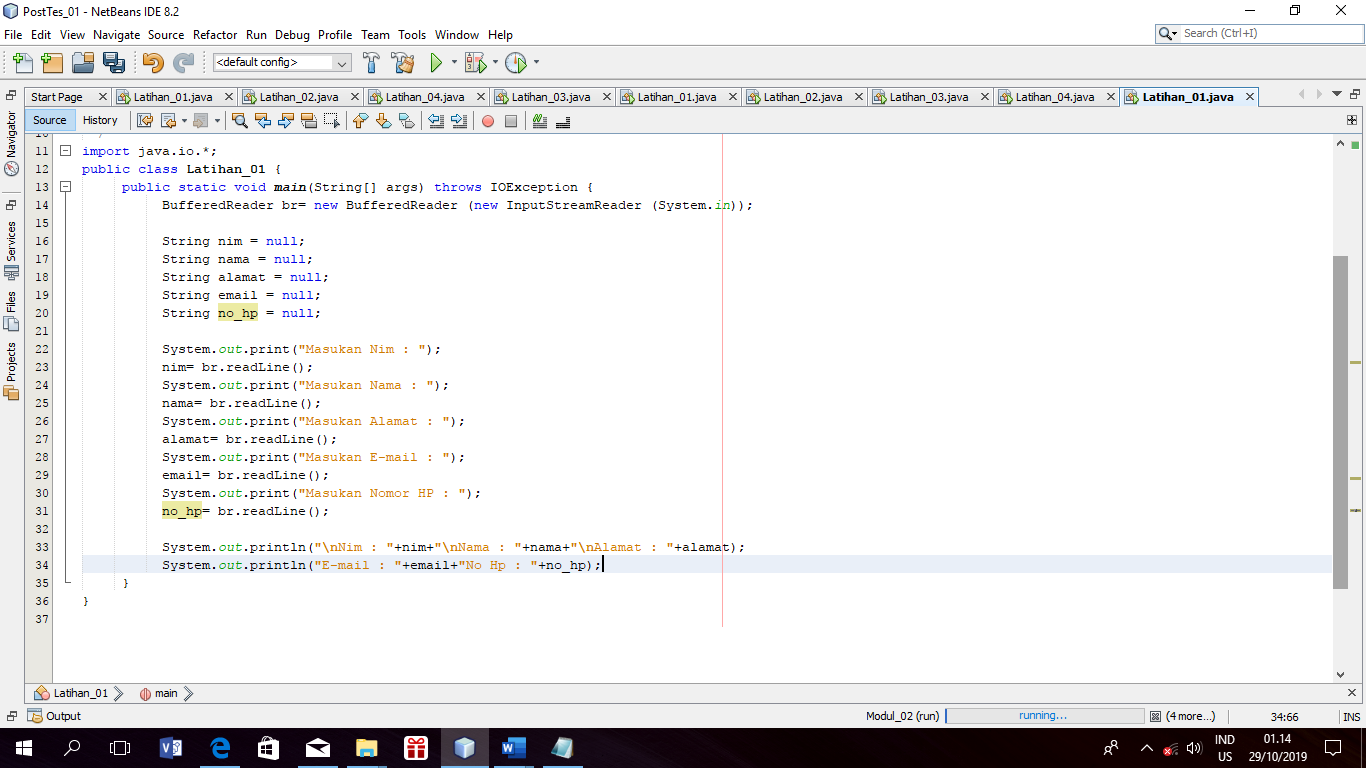Click the editor vertical scrollbar thumb
This screenshot has height=768, width=1366.
pyautogui.click(x=1341, y=423)
